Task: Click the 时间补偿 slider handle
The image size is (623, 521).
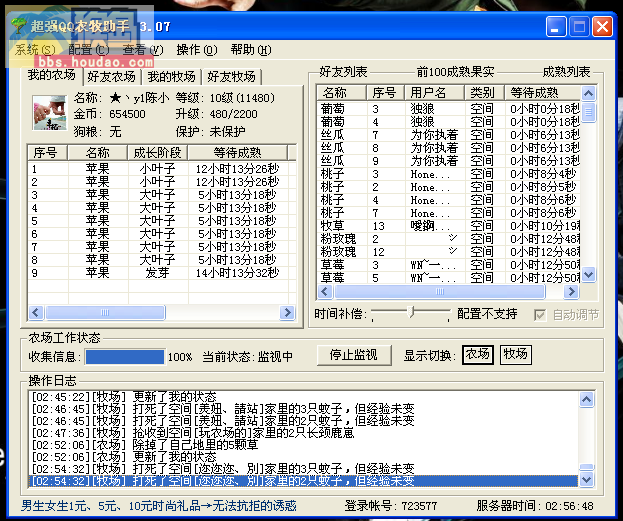Action: pyautogui.click(x=412, y=312)
